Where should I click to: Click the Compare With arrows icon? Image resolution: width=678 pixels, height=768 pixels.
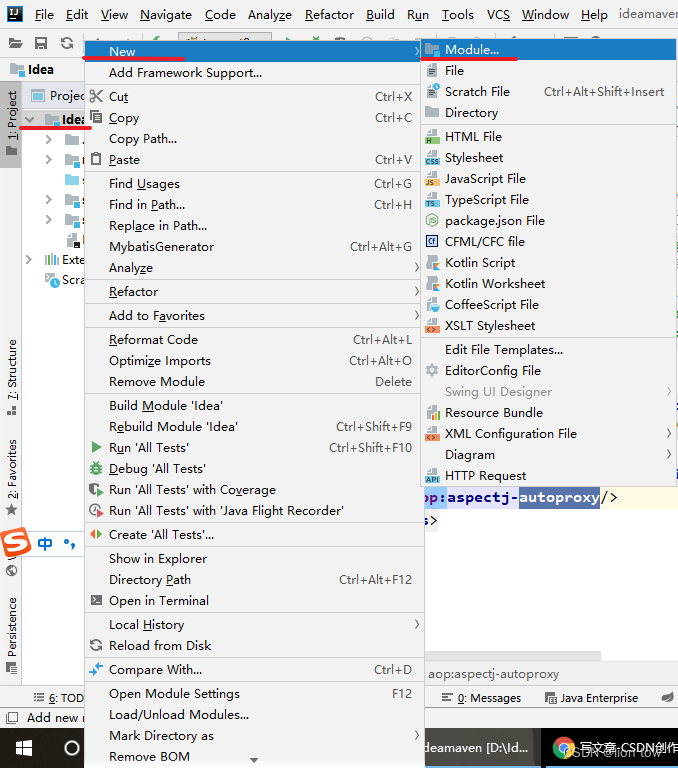click(x=96, y=669)
